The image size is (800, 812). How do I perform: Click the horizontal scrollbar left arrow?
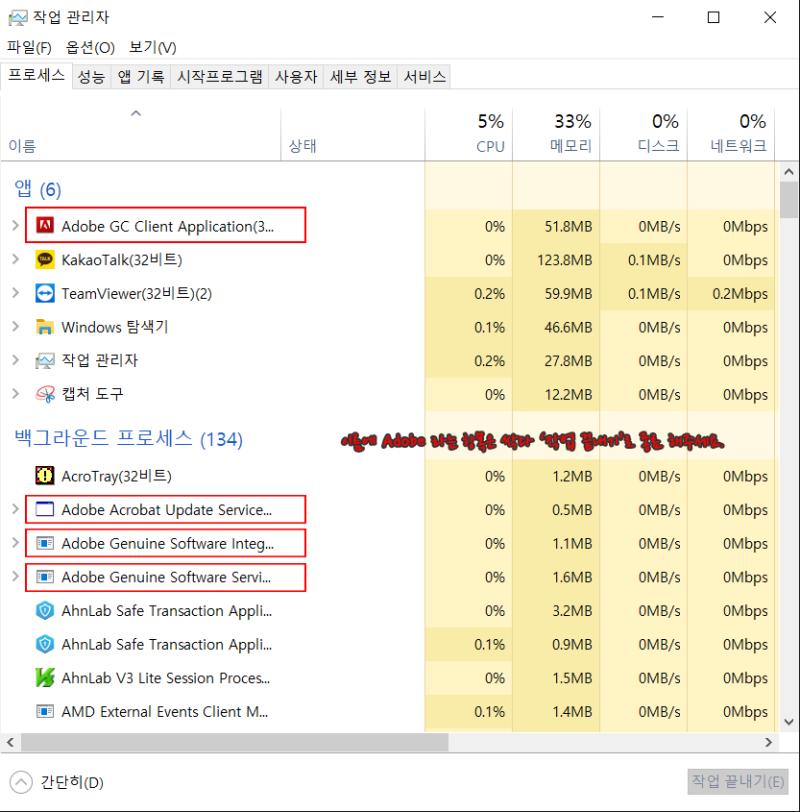[x=10, y=743]
